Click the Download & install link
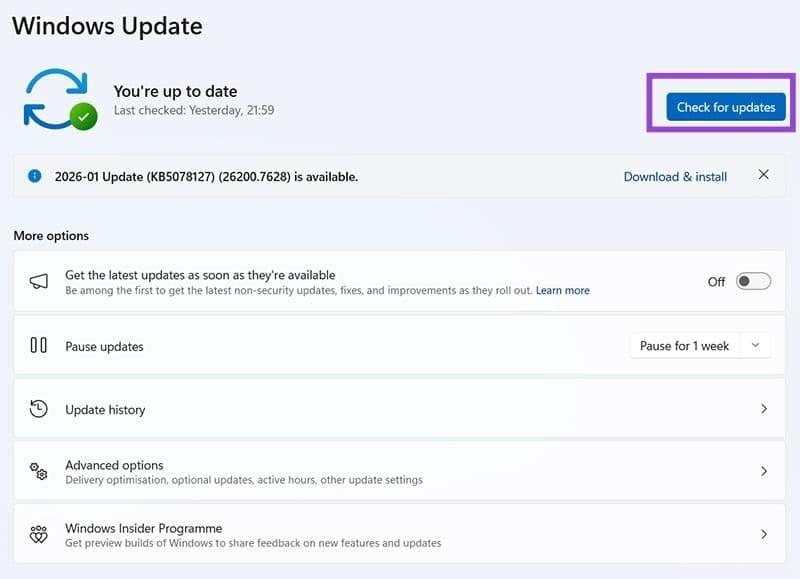The image size is (800, 579). [675, 176]
